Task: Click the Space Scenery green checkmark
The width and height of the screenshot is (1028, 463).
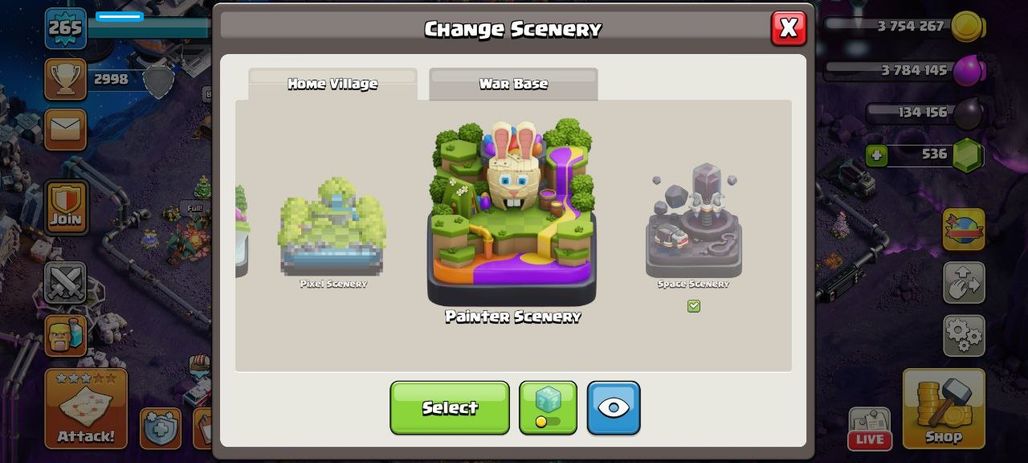Action: (x=694, y=306)
